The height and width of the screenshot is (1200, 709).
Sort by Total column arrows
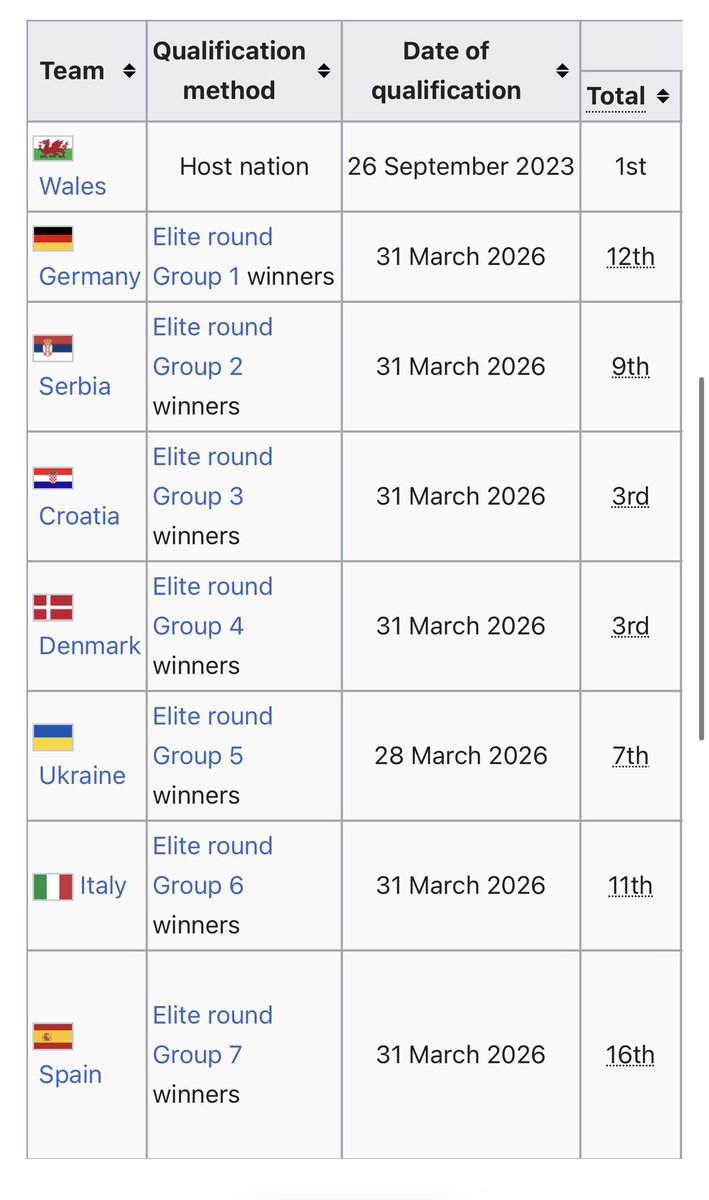[x=664, y=97]
